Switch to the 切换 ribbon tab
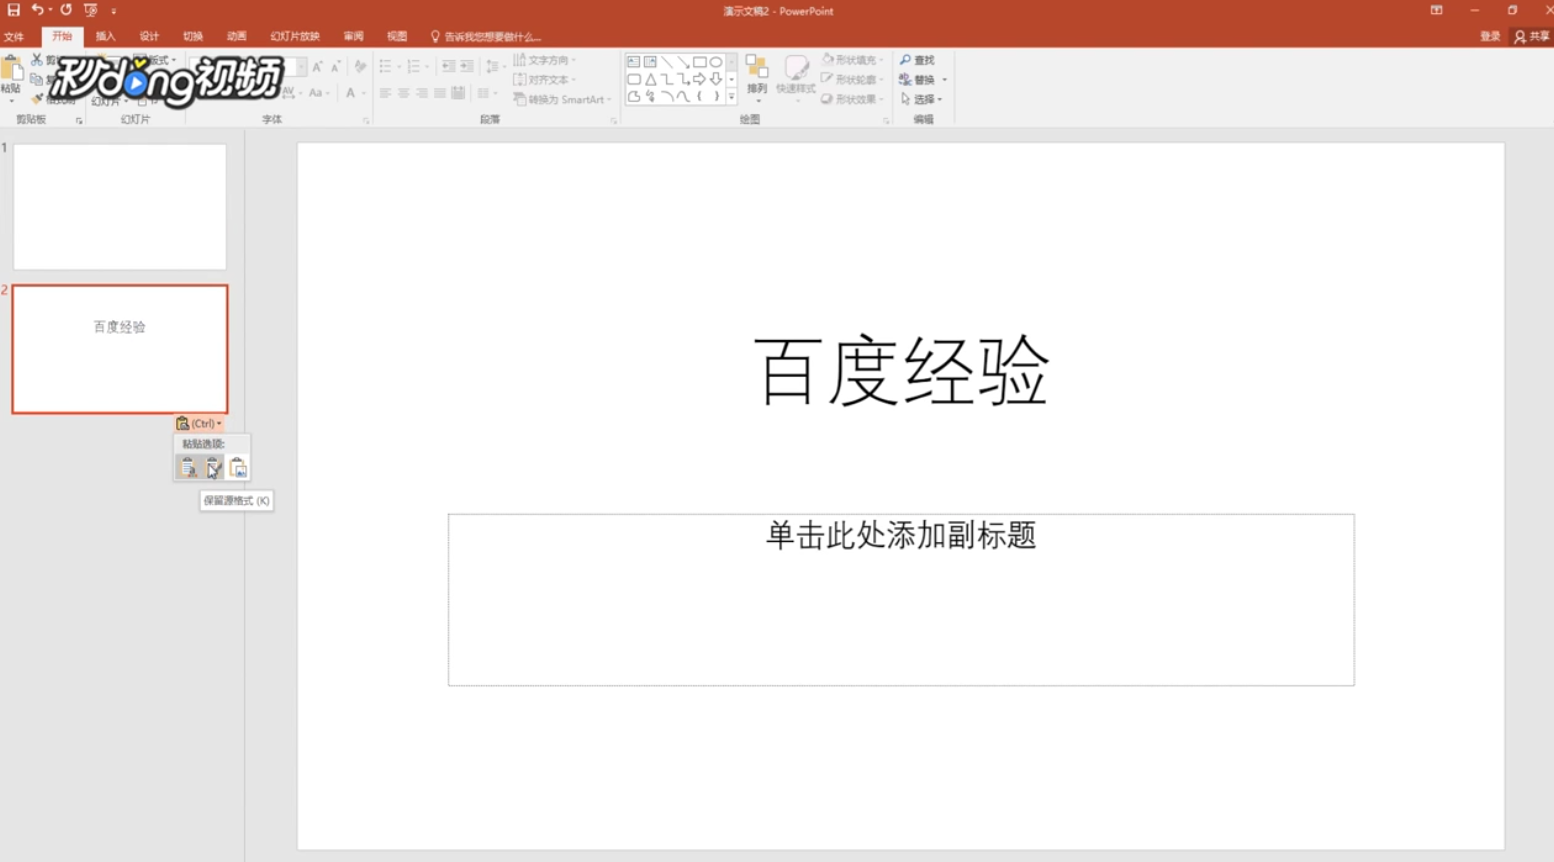This screenshot has width=1554, height=862. click(193, 36)
